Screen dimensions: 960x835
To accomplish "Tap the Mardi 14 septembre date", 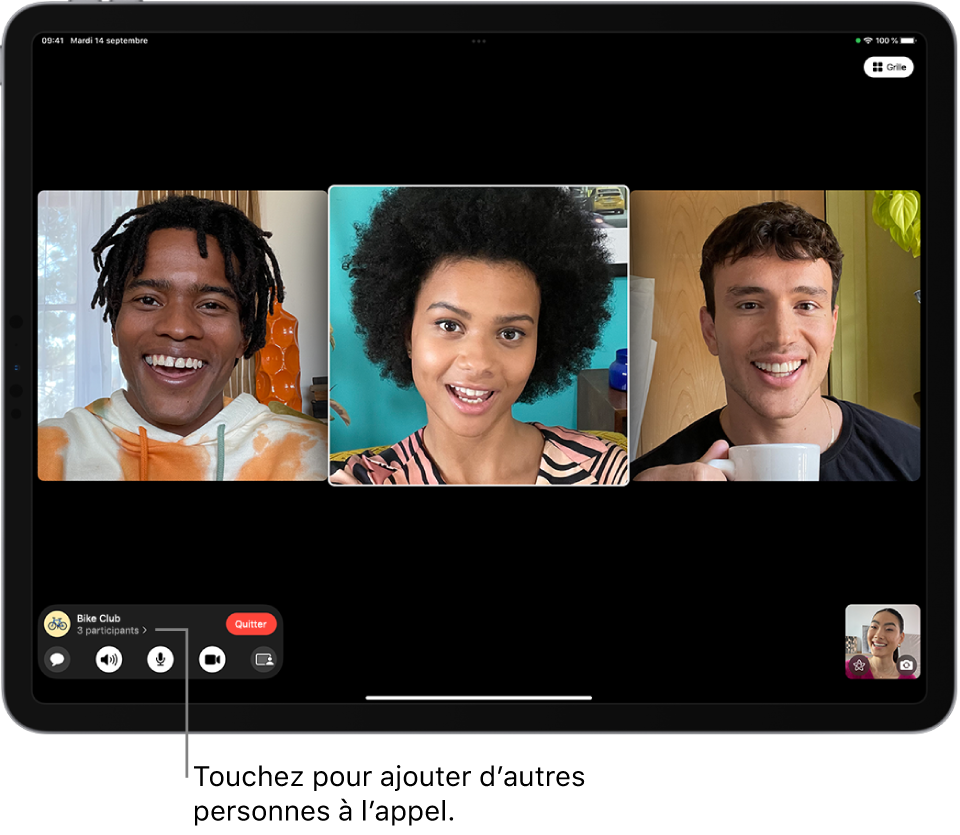I will click(109, 41).
